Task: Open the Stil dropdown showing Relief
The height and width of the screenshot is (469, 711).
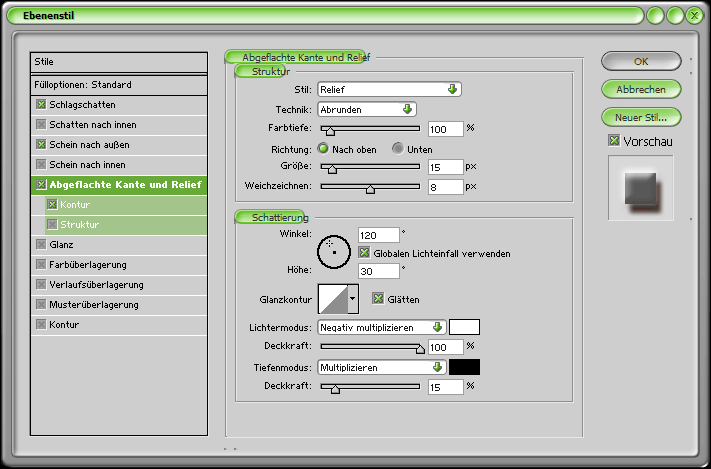Action: (x=390, y=89)
